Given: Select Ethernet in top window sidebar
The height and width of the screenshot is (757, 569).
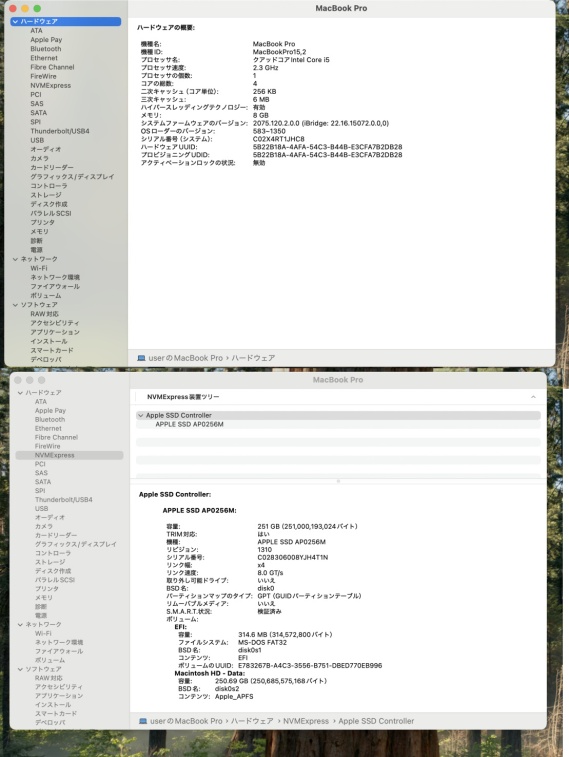Looking at the screenshot, I should [44, 58].
